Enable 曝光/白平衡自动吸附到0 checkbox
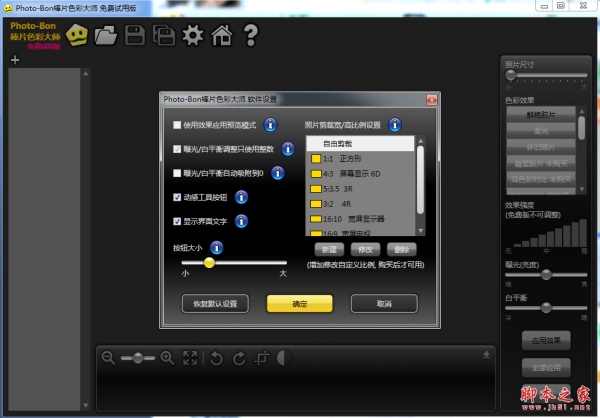The height and width of the screenshot is (418, 600). (x=177, y=173)
